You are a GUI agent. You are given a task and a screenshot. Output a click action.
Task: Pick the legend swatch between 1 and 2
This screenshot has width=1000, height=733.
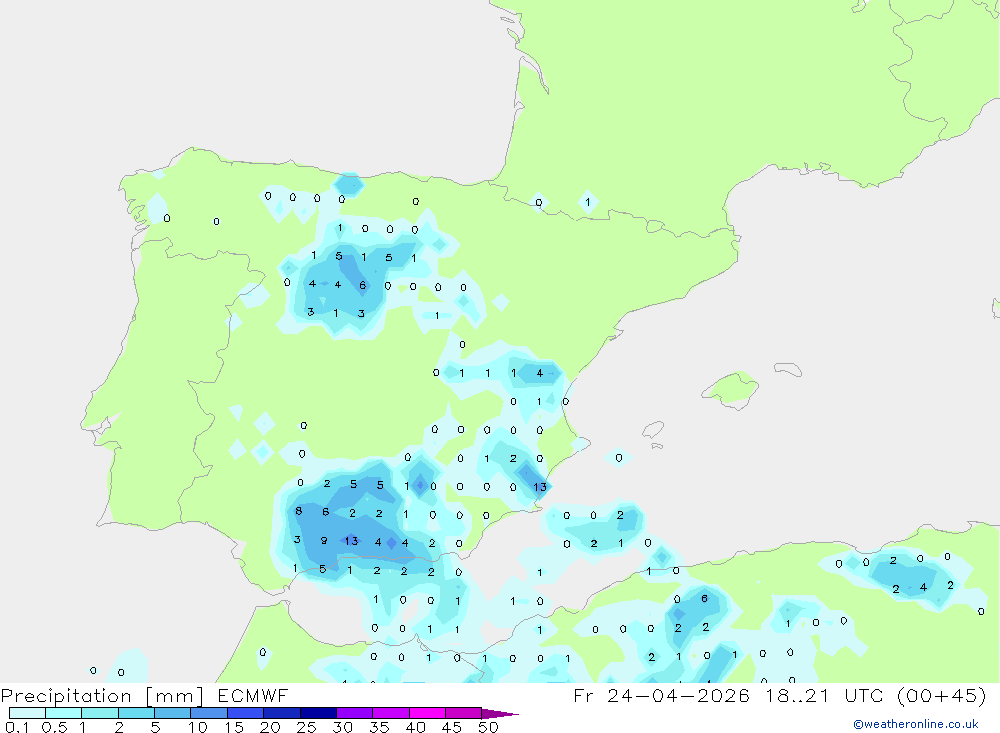(99, 713)
